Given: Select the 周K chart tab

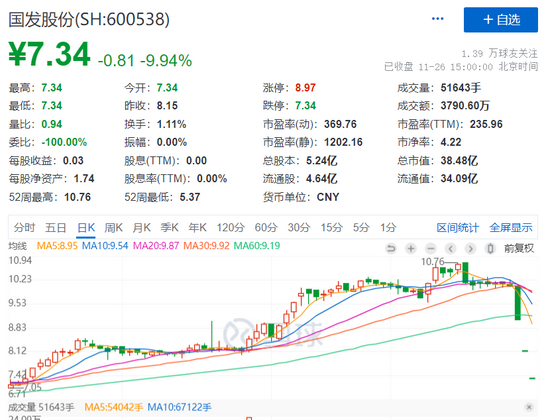Looking at the screenshot, I should coord(113,228).
